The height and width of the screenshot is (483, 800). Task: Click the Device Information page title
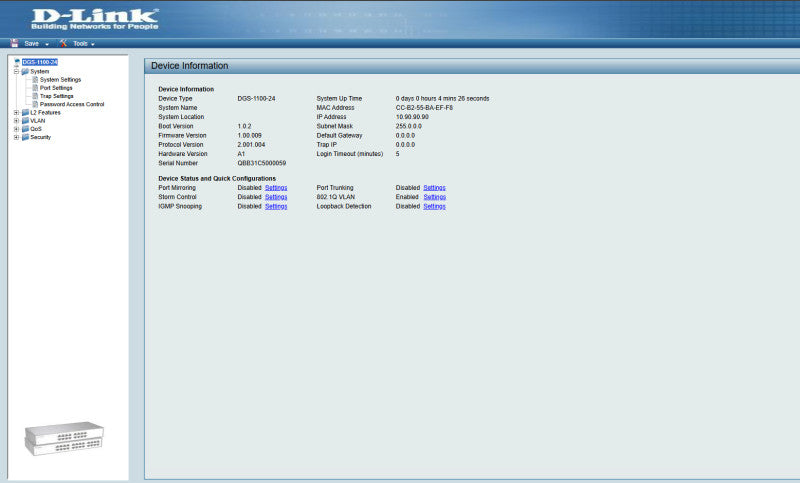point(189,66)
